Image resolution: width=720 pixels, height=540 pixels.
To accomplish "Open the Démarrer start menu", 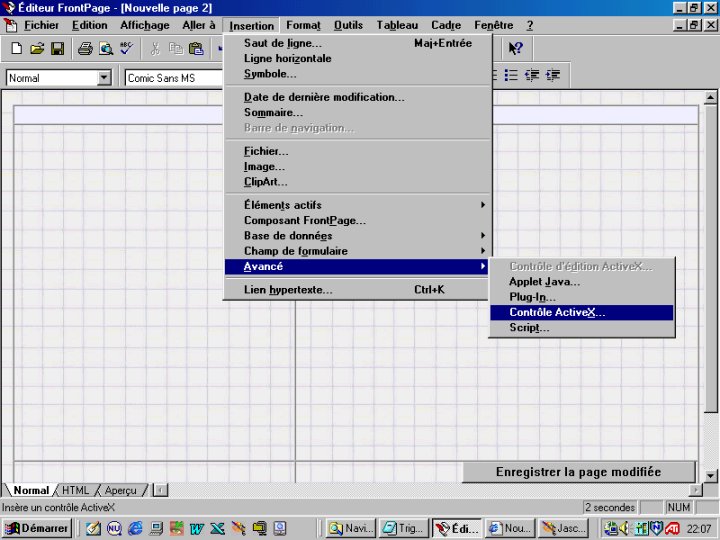I will coord(36,529).
